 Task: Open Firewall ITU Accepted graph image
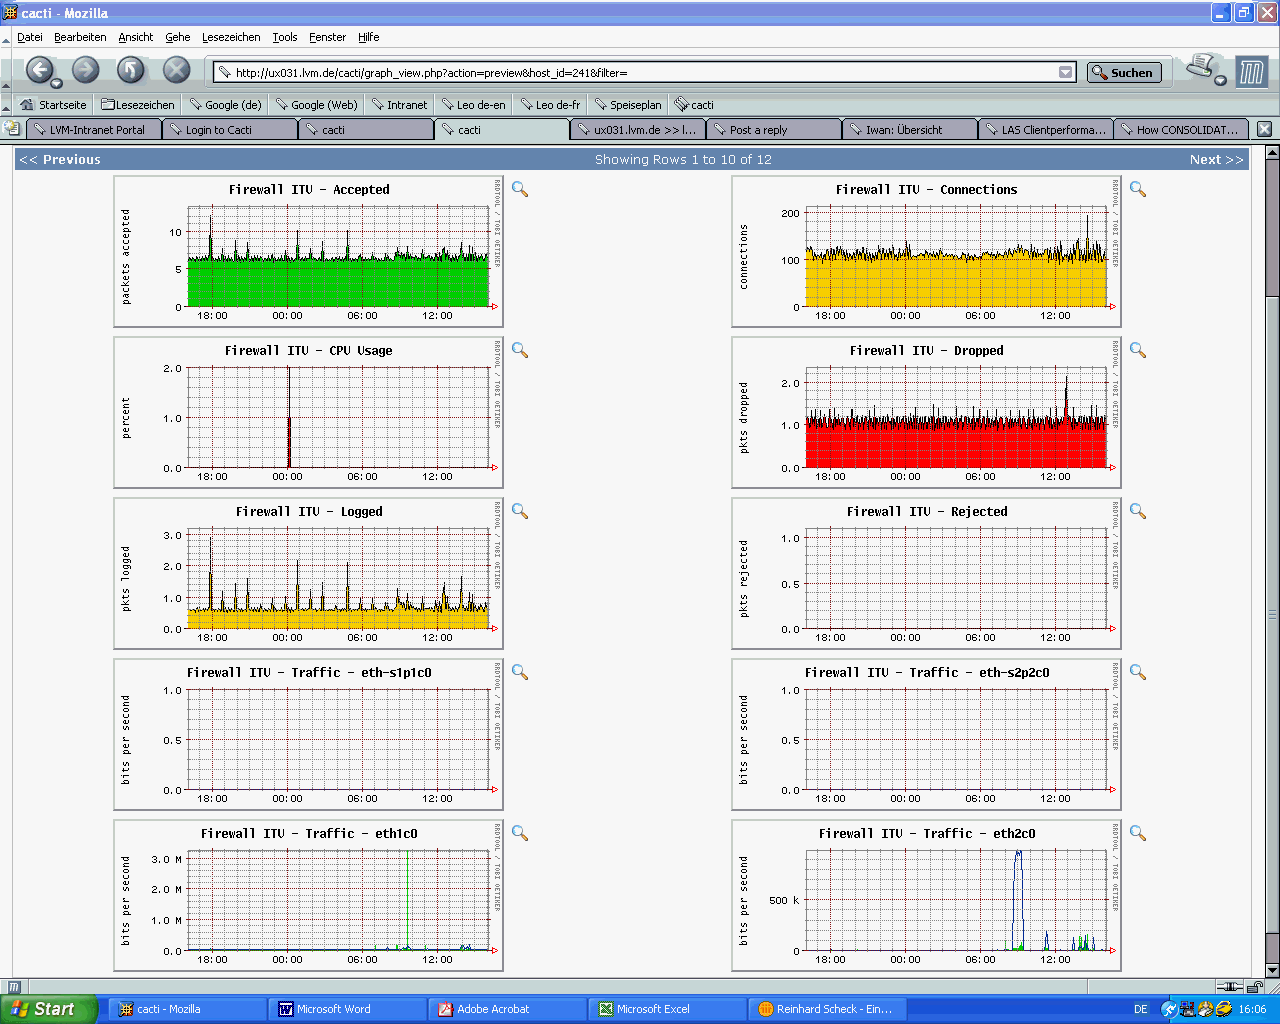pyautogui.click(x=308, y=252)
